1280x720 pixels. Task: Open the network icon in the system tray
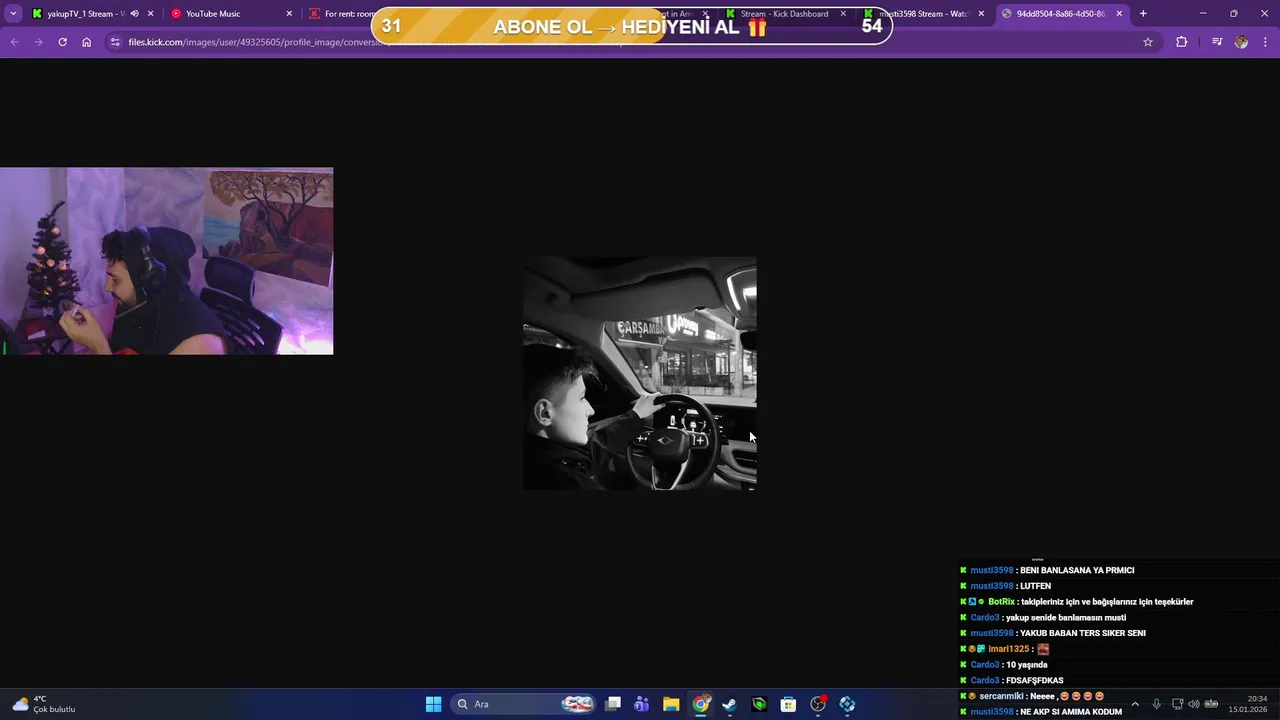pos(1177,704)
